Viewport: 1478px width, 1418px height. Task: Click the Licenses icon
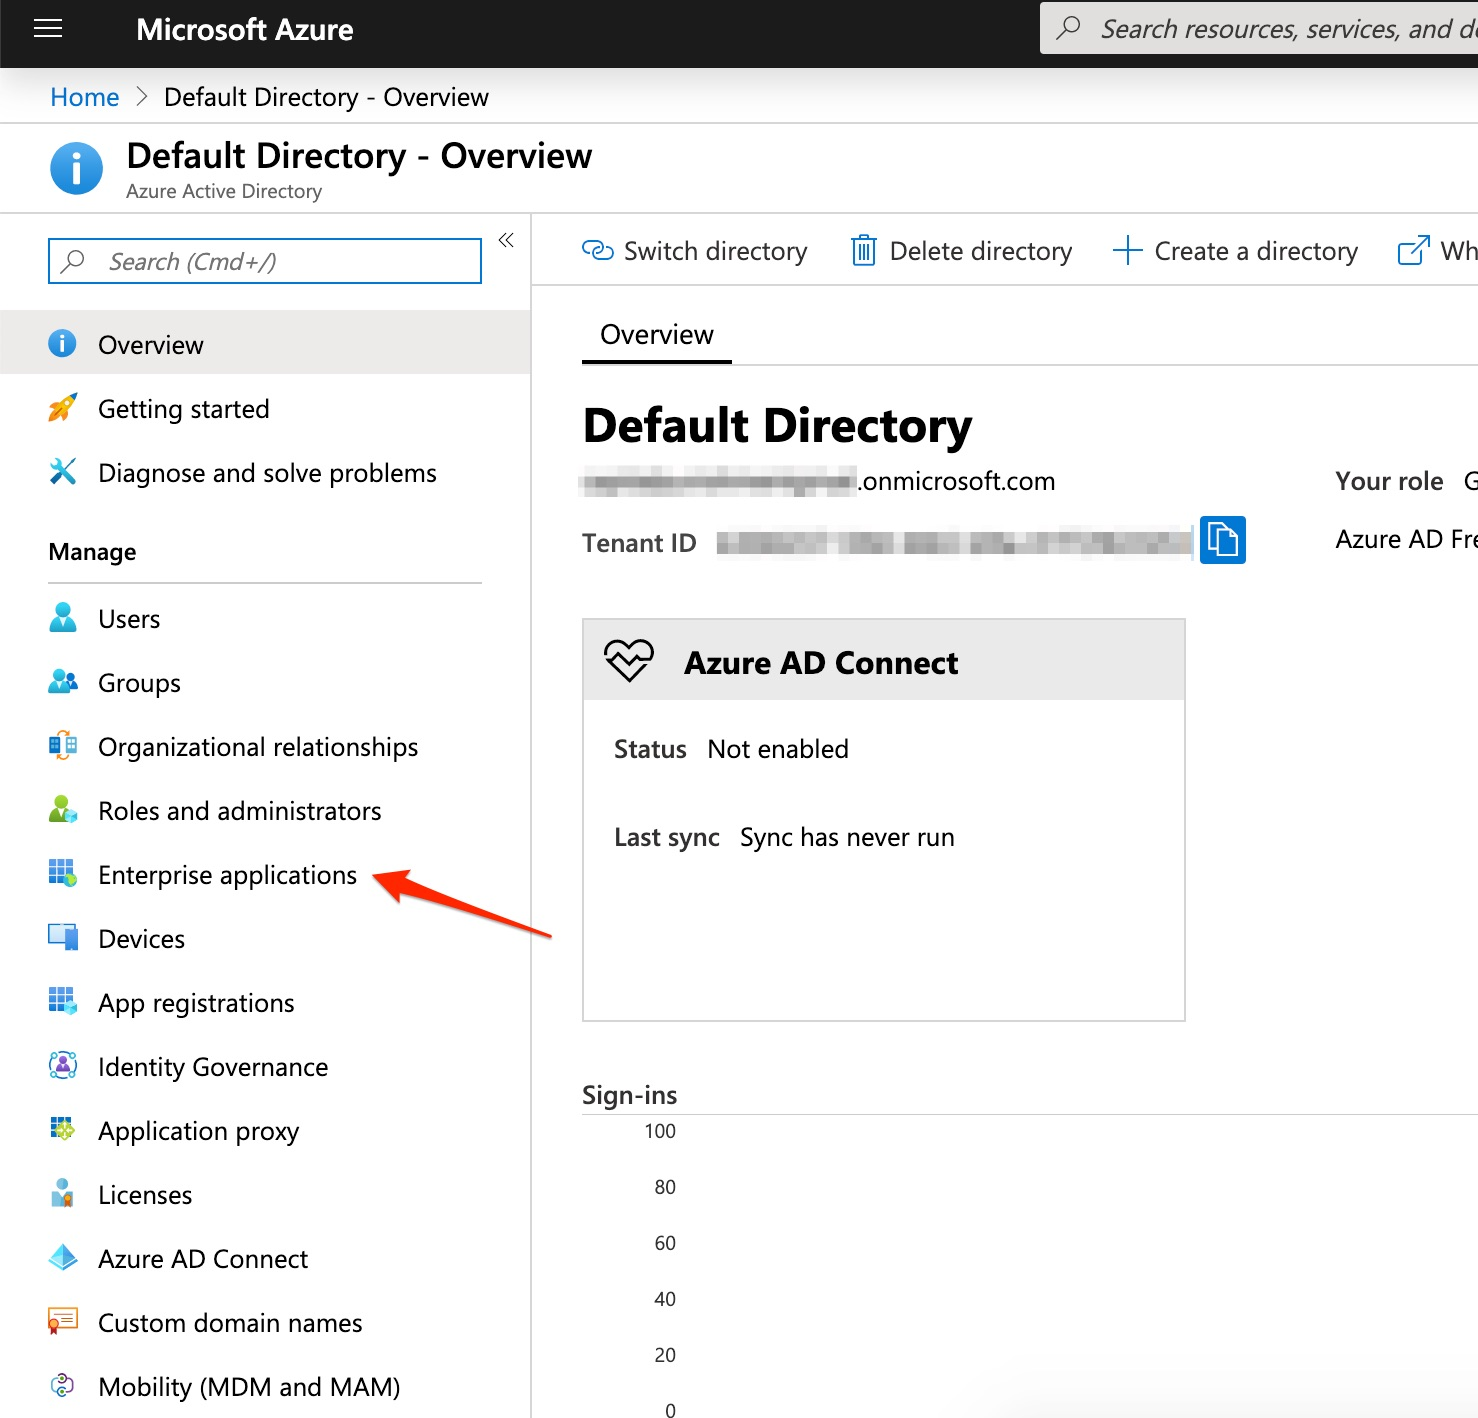click(x=62, y=1193)
